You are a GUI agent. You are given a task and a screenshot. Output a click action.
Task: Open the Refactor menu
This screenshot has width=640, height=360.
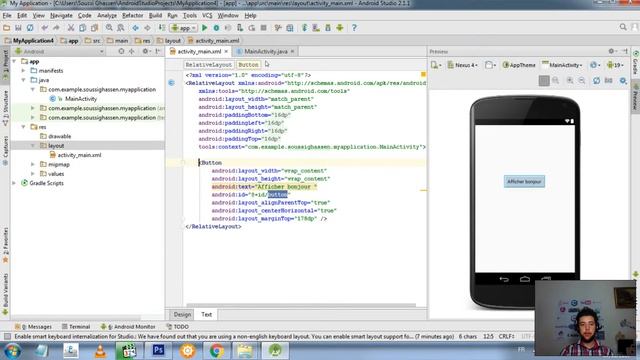(x=133, y=16)
